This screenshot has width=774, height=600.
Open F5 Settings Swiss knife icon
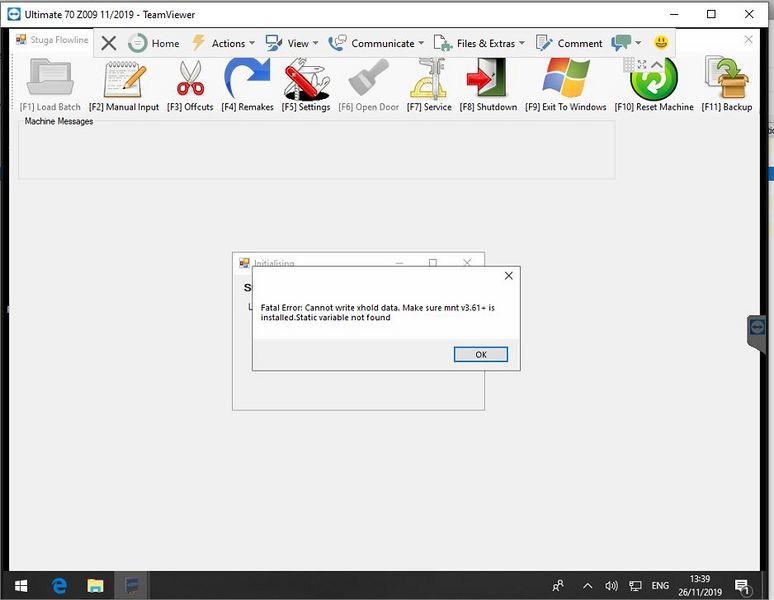[x=306, y=78]
